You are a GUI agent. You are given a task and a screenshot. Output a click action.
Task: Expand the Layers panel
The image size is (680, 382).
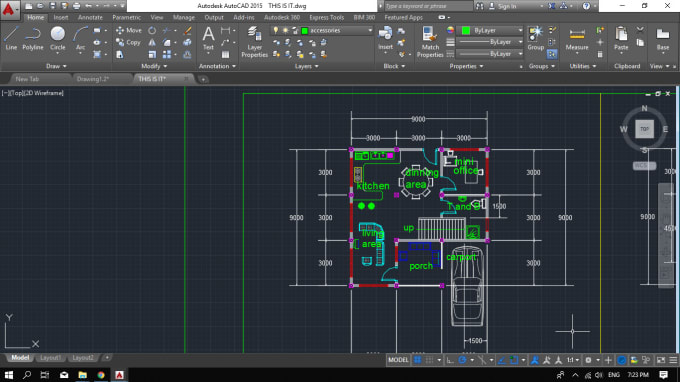pos(307,66)
